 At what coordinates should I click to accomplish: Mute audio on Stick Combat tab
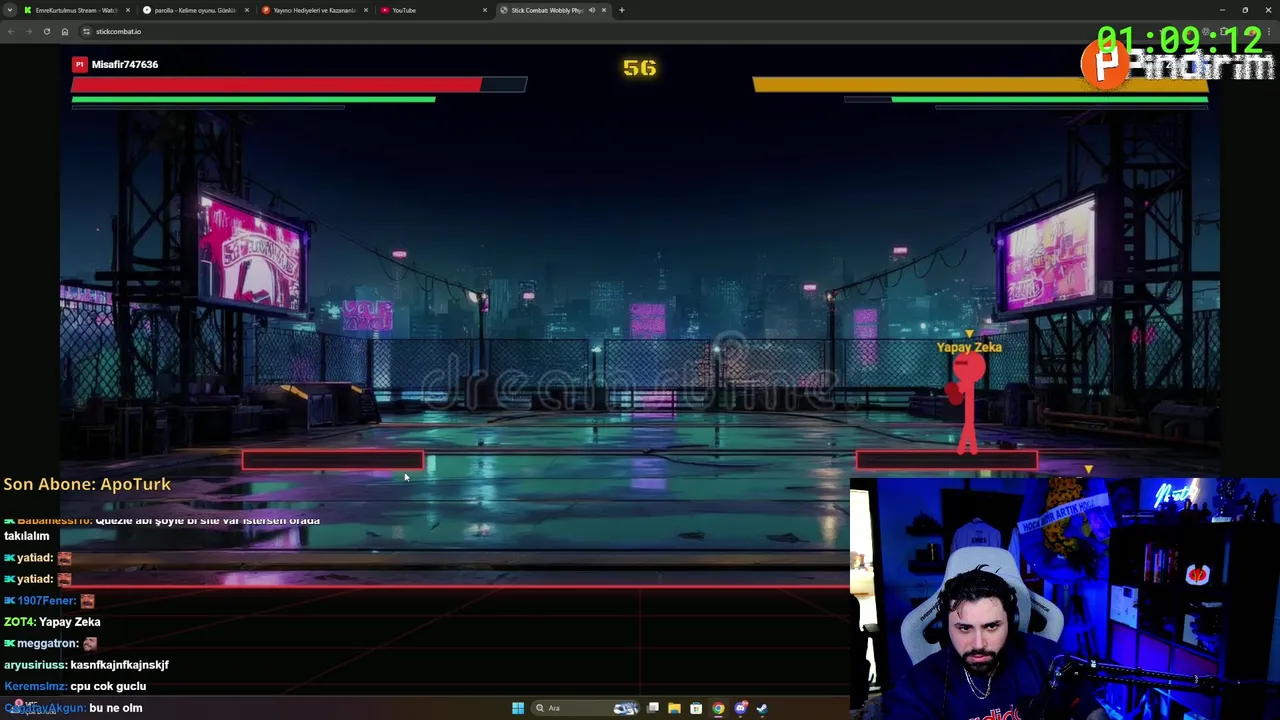coord(591,10)
